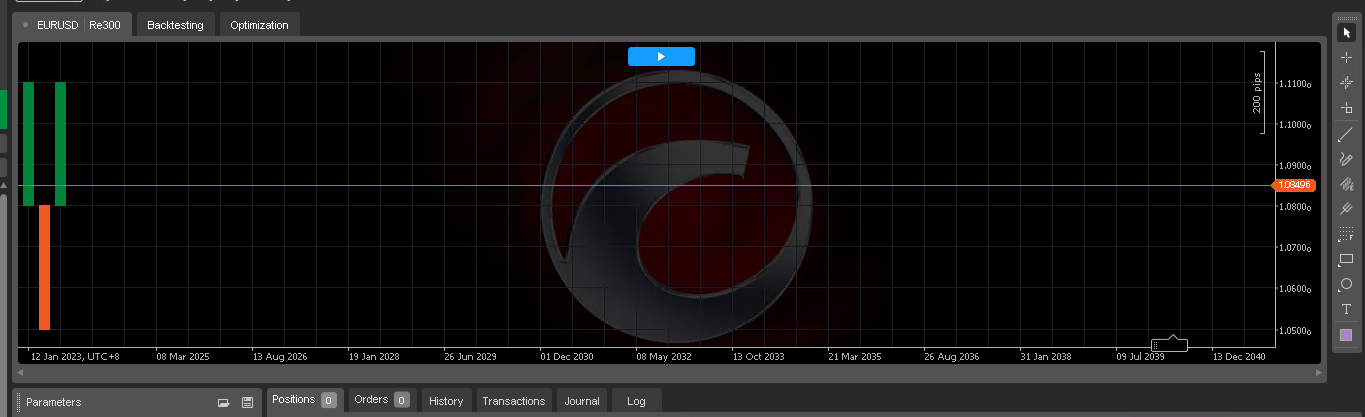Image resolution: width=1365 pixels, height=417 pixels.
Task: Open the Log tab
Action: tap(636, 401)
